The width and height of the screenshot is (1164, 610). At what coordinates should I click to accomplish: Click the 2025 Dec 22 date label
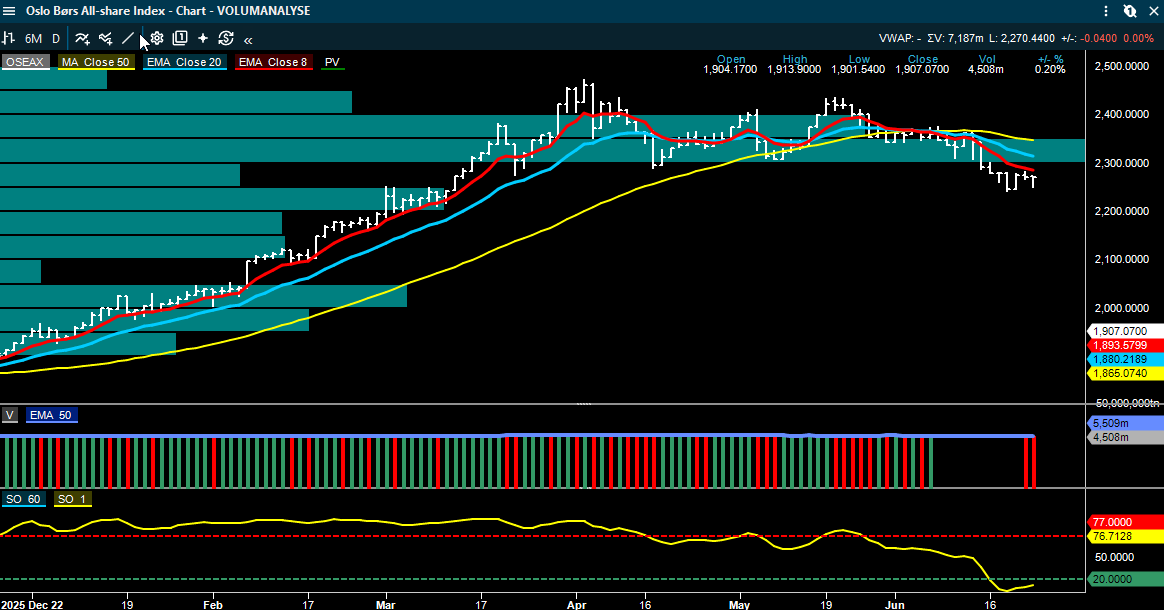point(32,604)
